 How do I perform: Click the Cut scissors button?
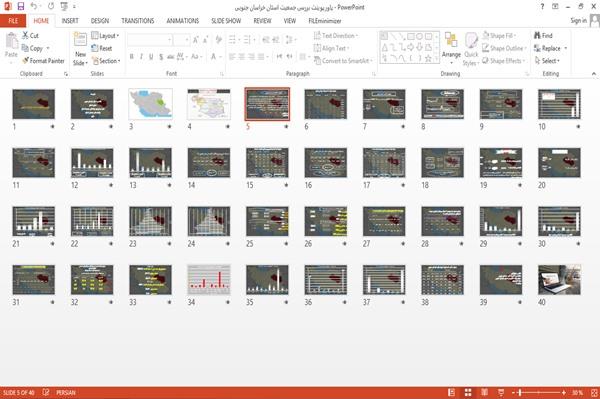click(x=30, y=36)
